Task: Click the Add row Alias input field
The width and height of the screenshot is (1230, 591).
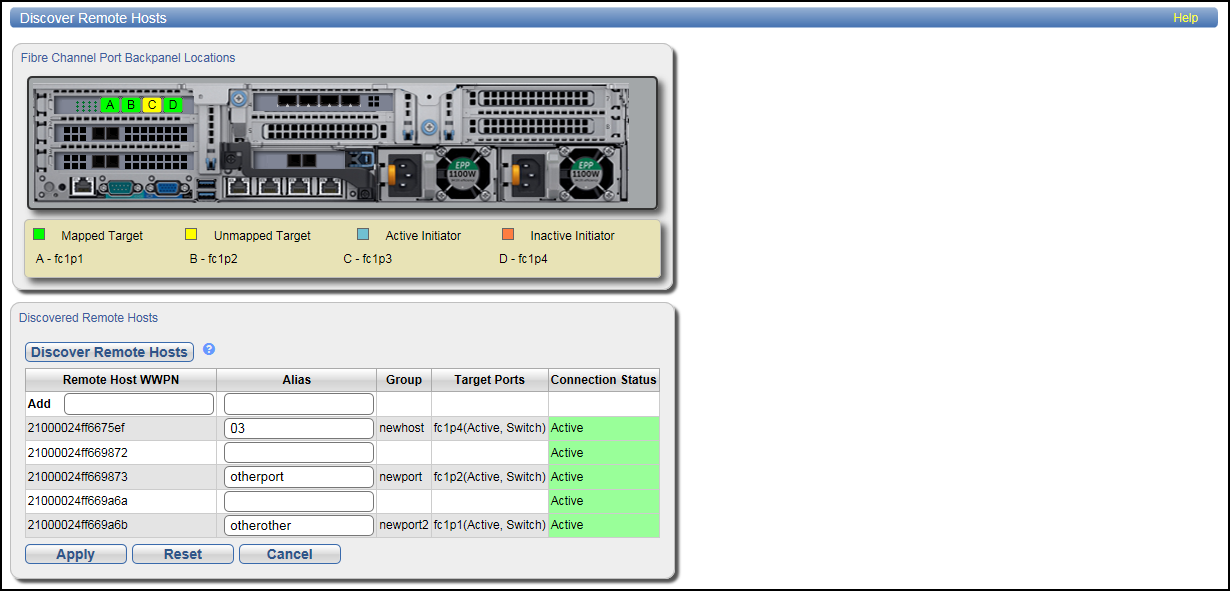Action: tap(299, 404)
